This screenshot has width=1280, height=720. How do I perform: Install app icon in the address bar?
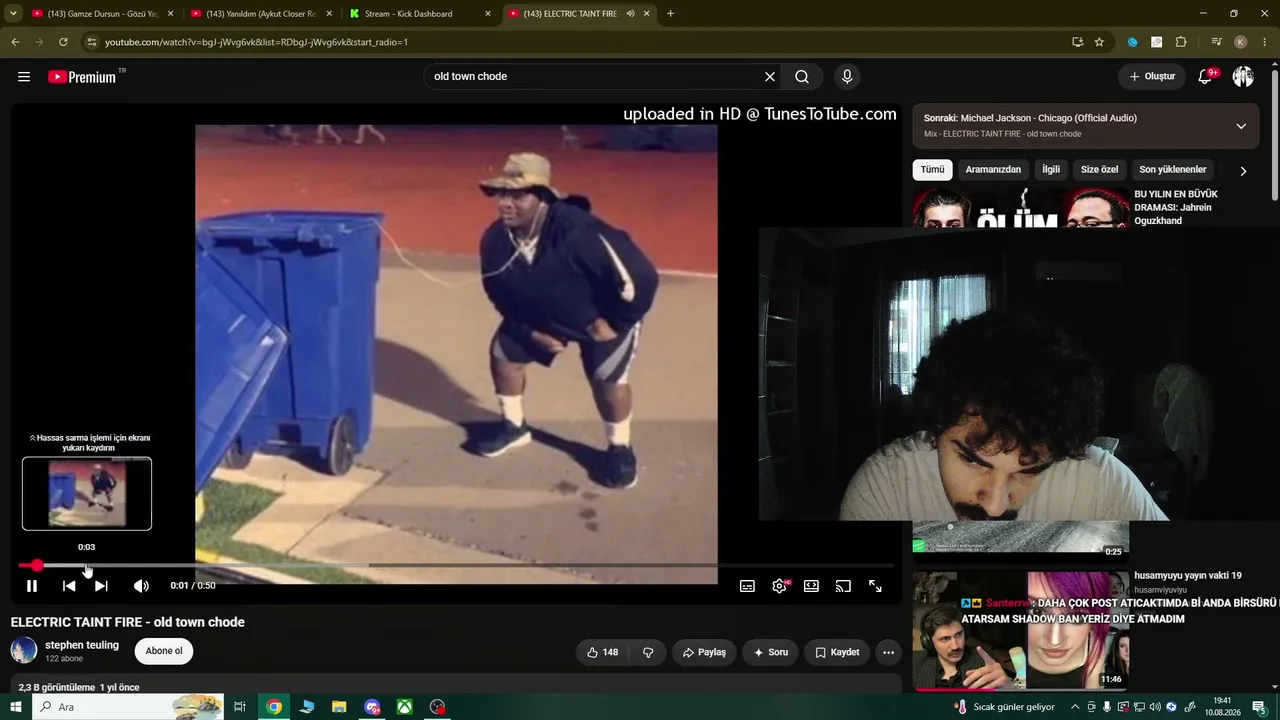(1077, 42)
